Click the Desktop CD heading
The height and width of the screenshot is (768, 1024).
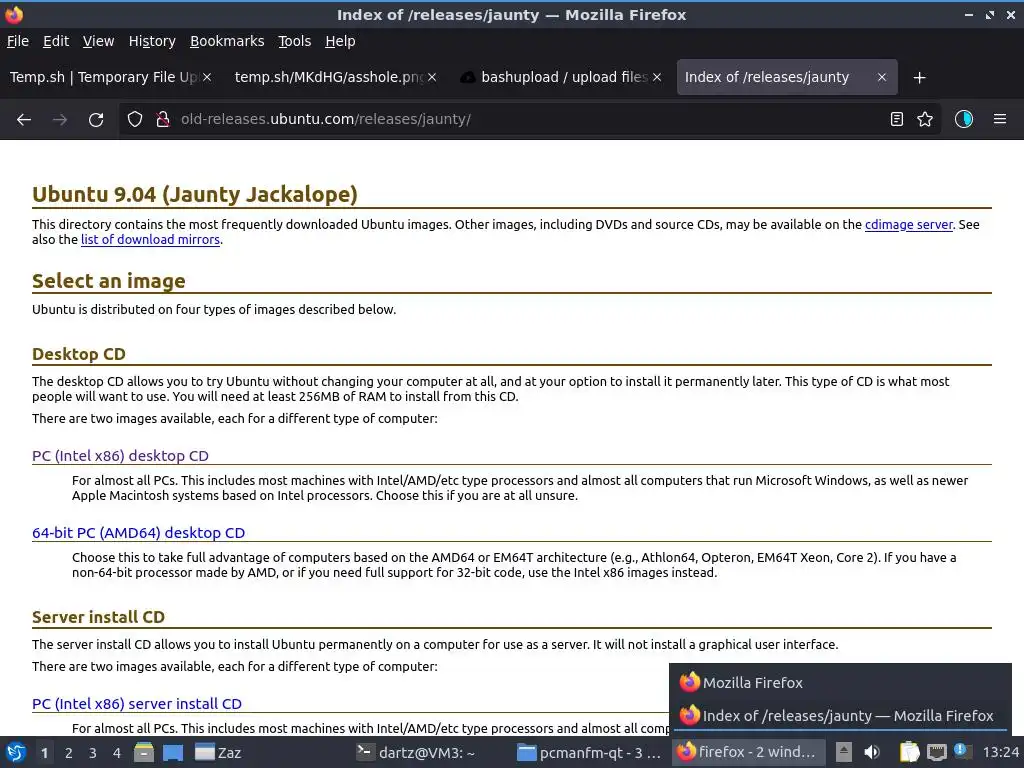(78, 354)
